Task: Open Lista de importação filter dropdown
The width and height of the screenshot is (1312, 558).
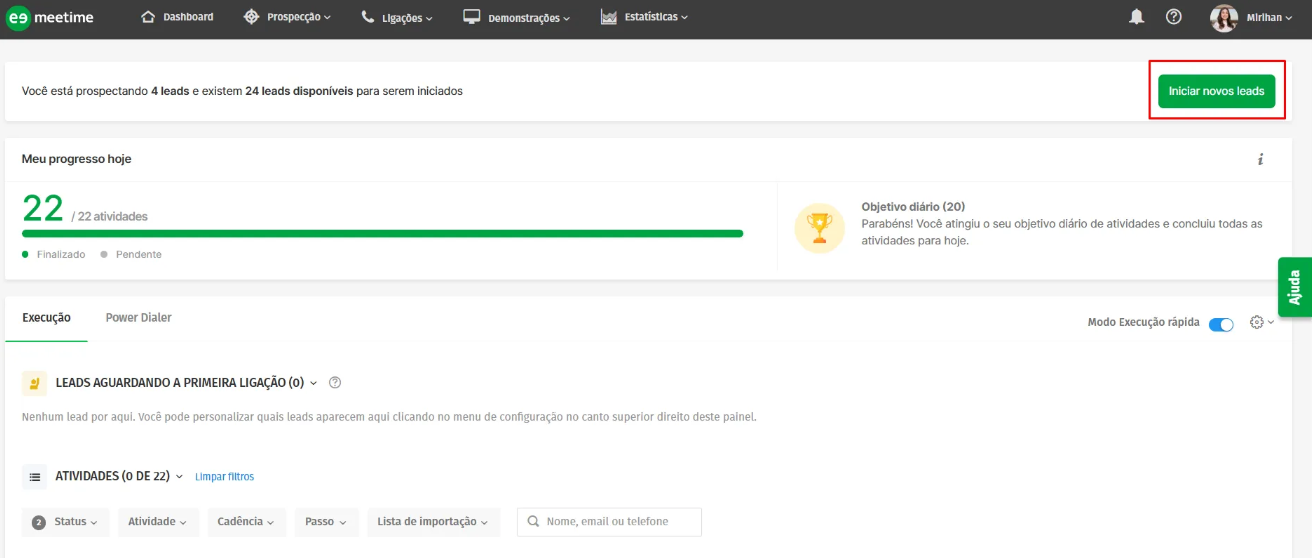Action: point(433,522)
